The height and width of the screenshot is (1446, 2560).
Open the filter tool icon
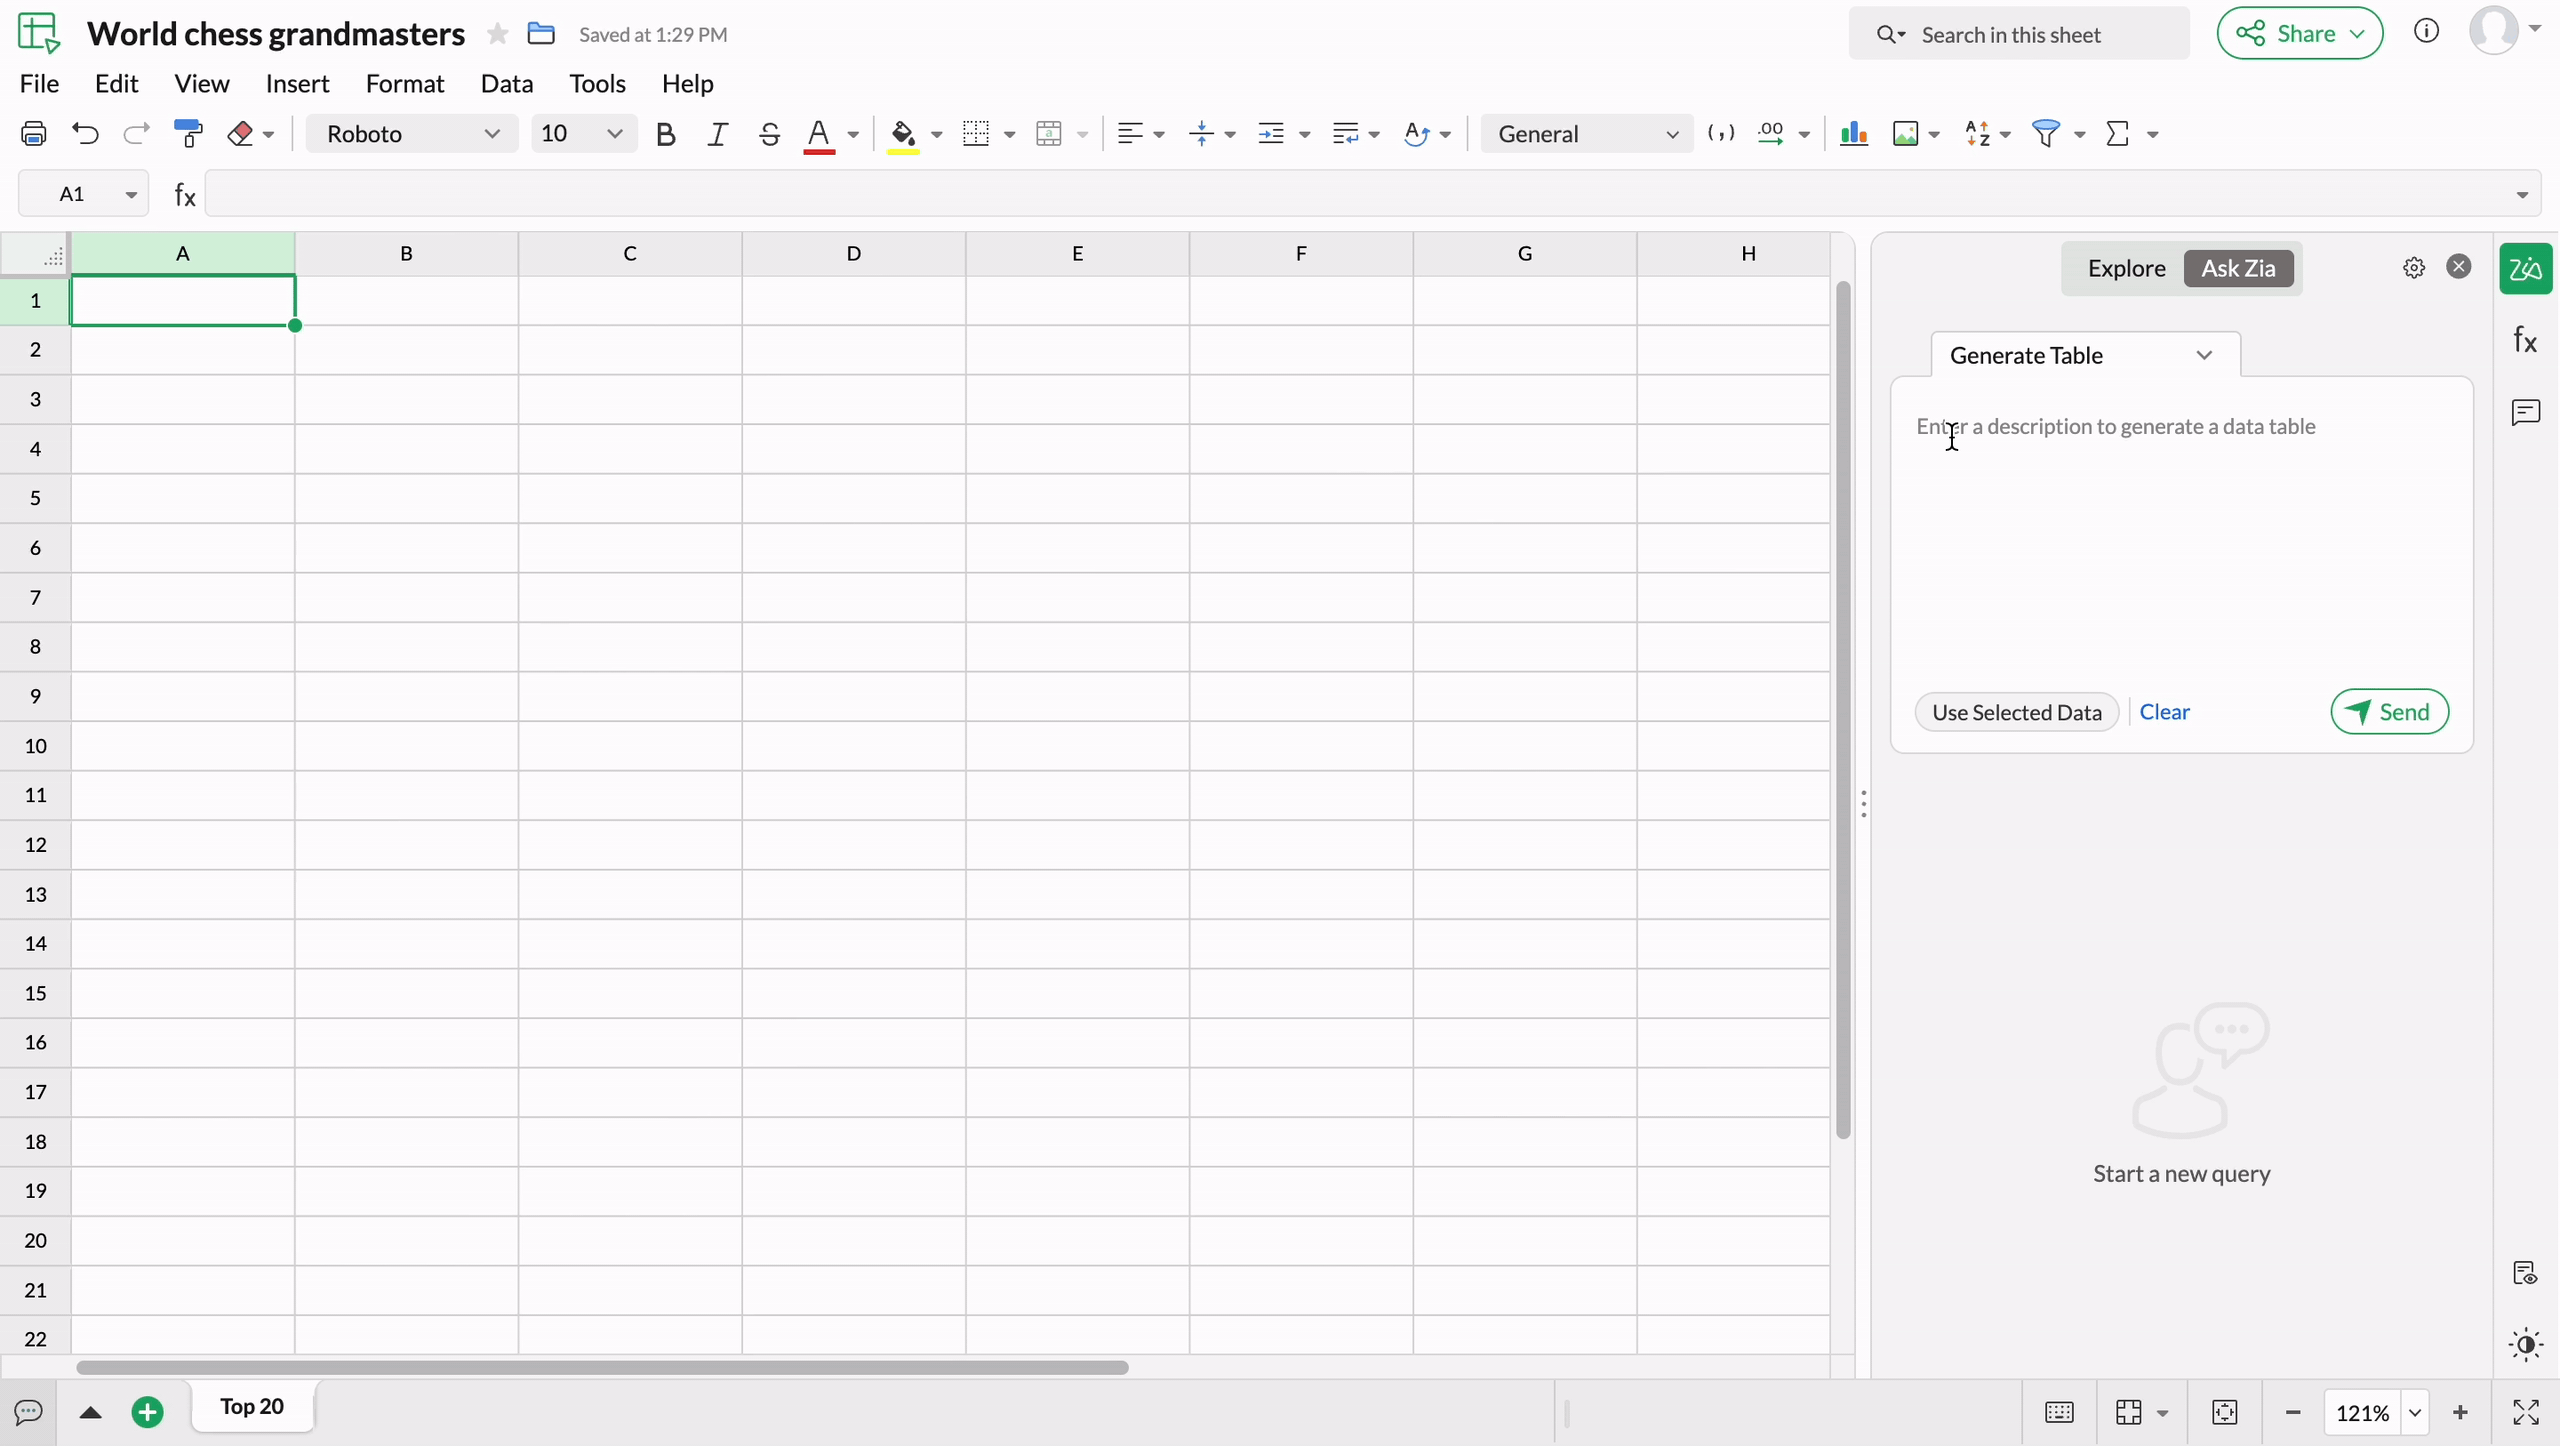pos(2046,133)
